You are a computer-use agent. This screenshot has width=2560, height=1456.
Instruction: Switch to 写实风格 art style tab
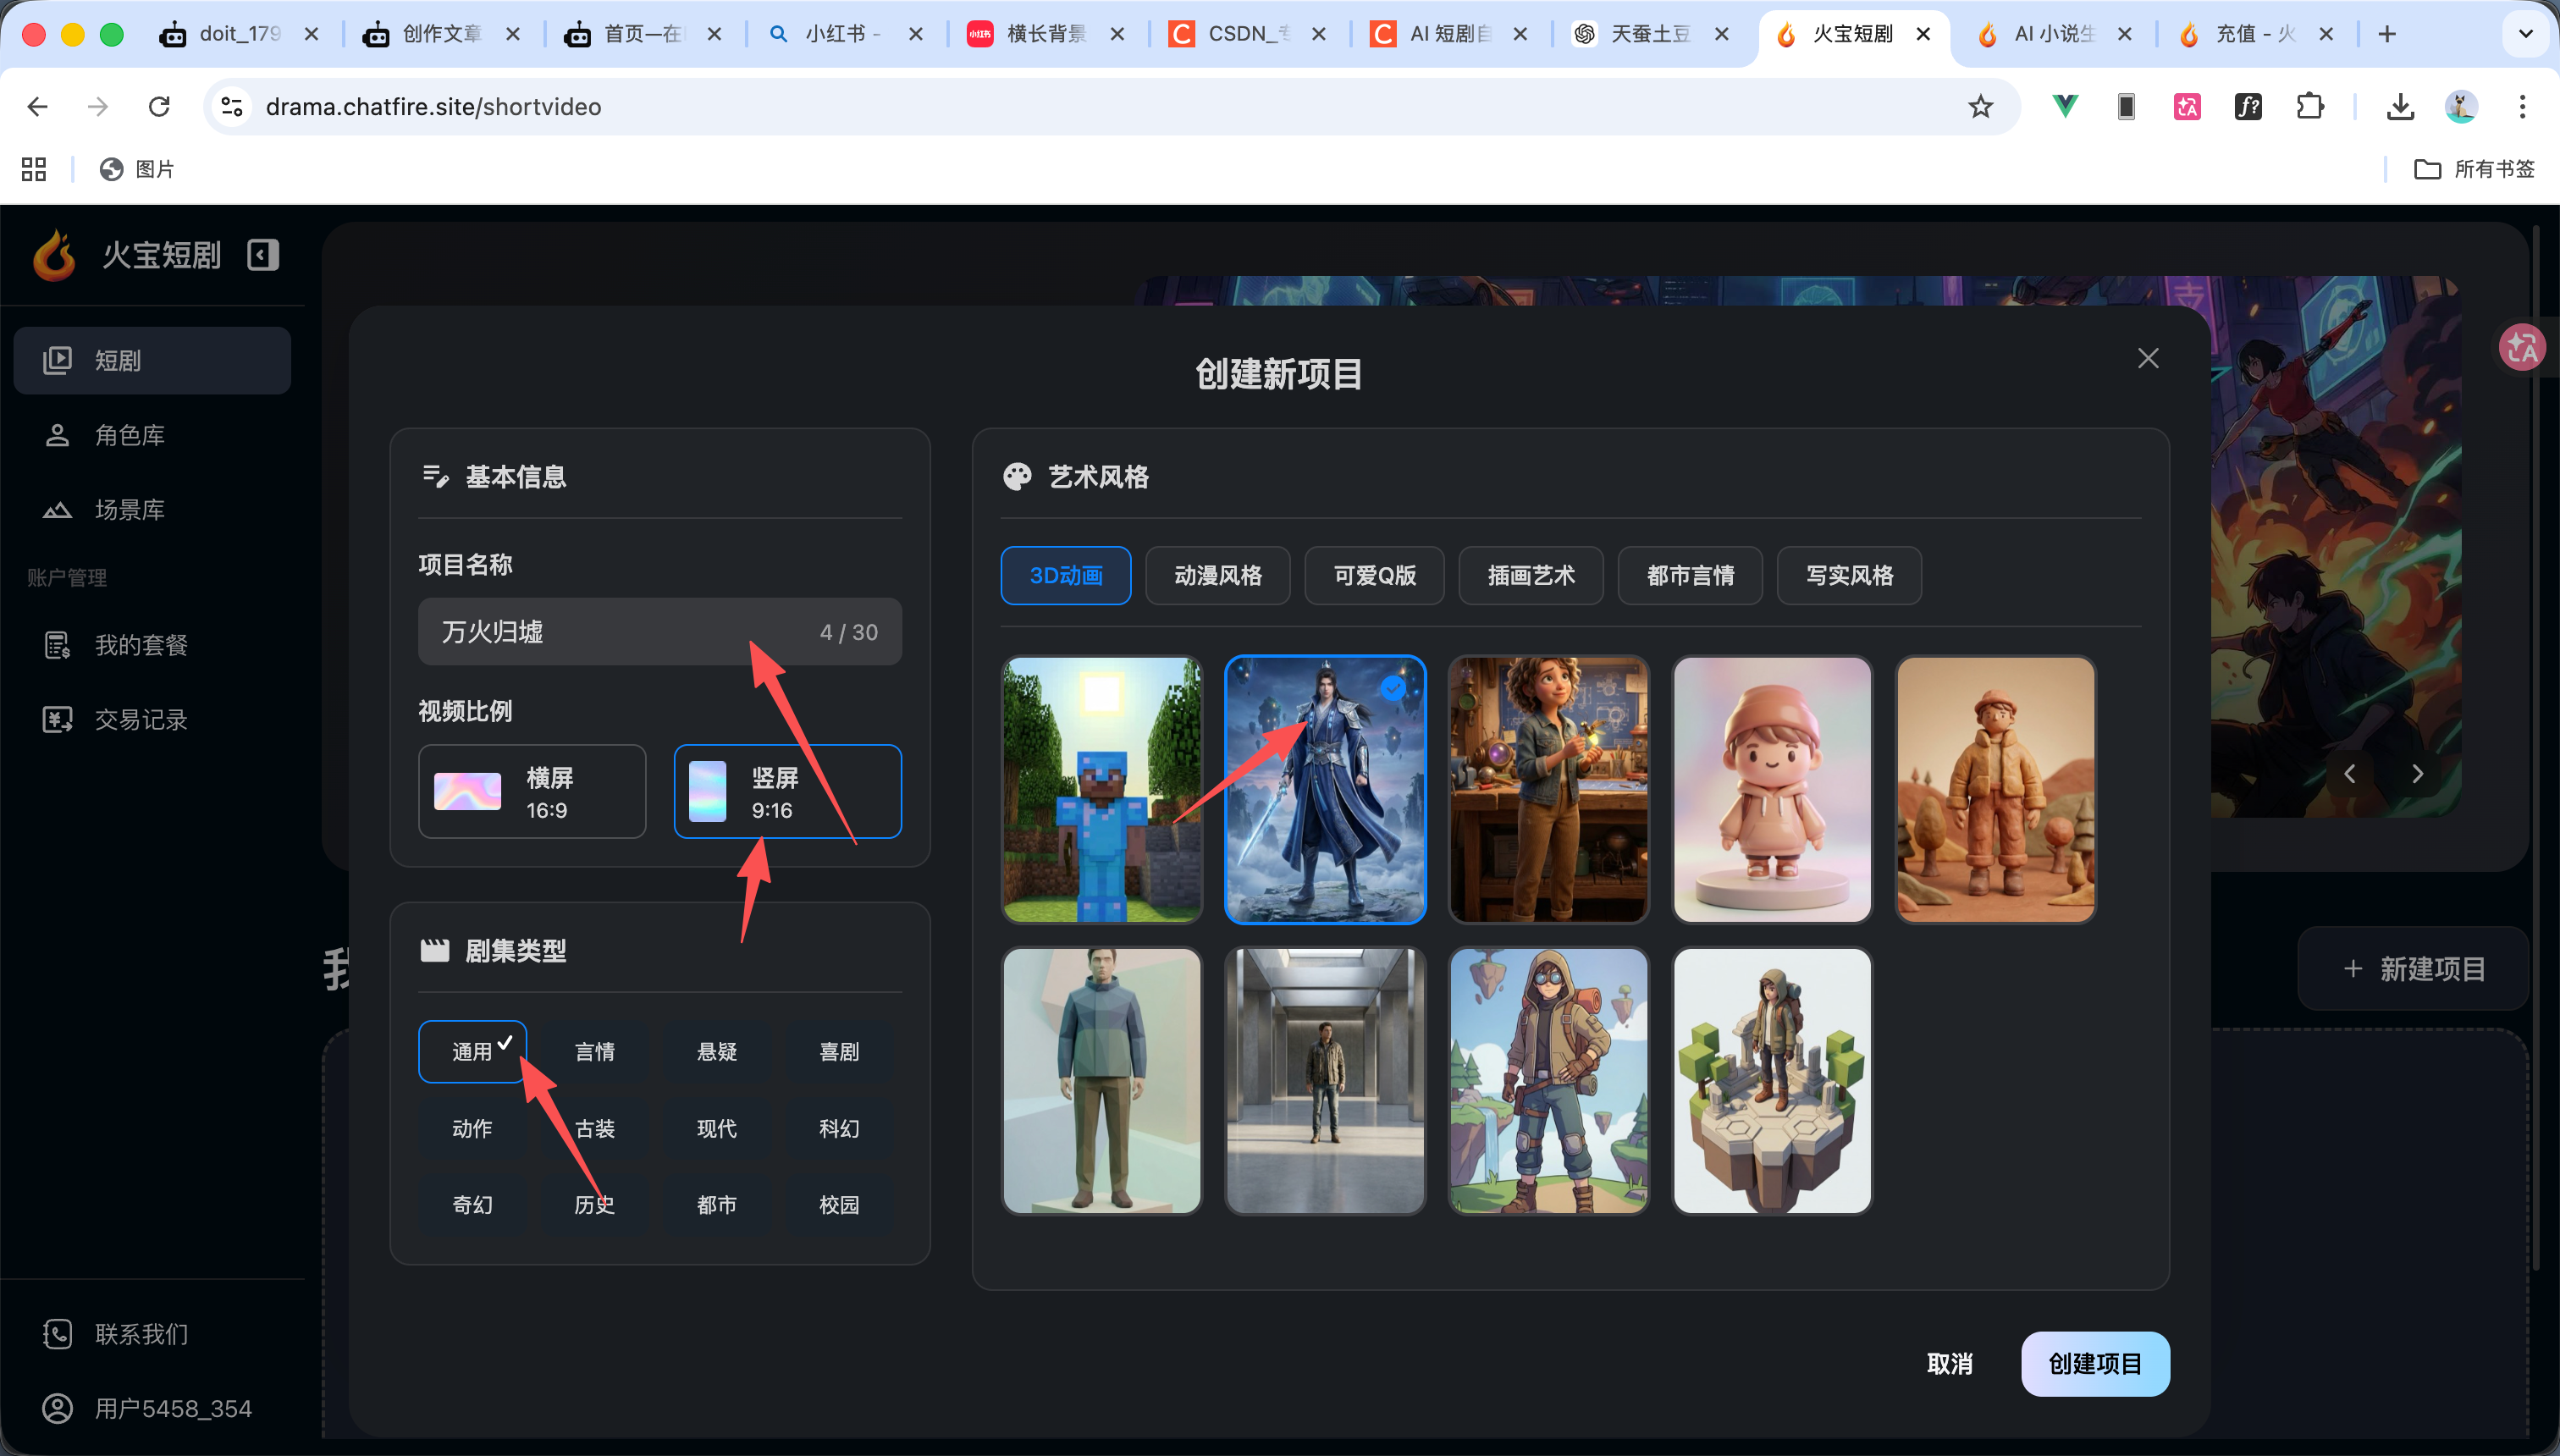click(1848, 575)
